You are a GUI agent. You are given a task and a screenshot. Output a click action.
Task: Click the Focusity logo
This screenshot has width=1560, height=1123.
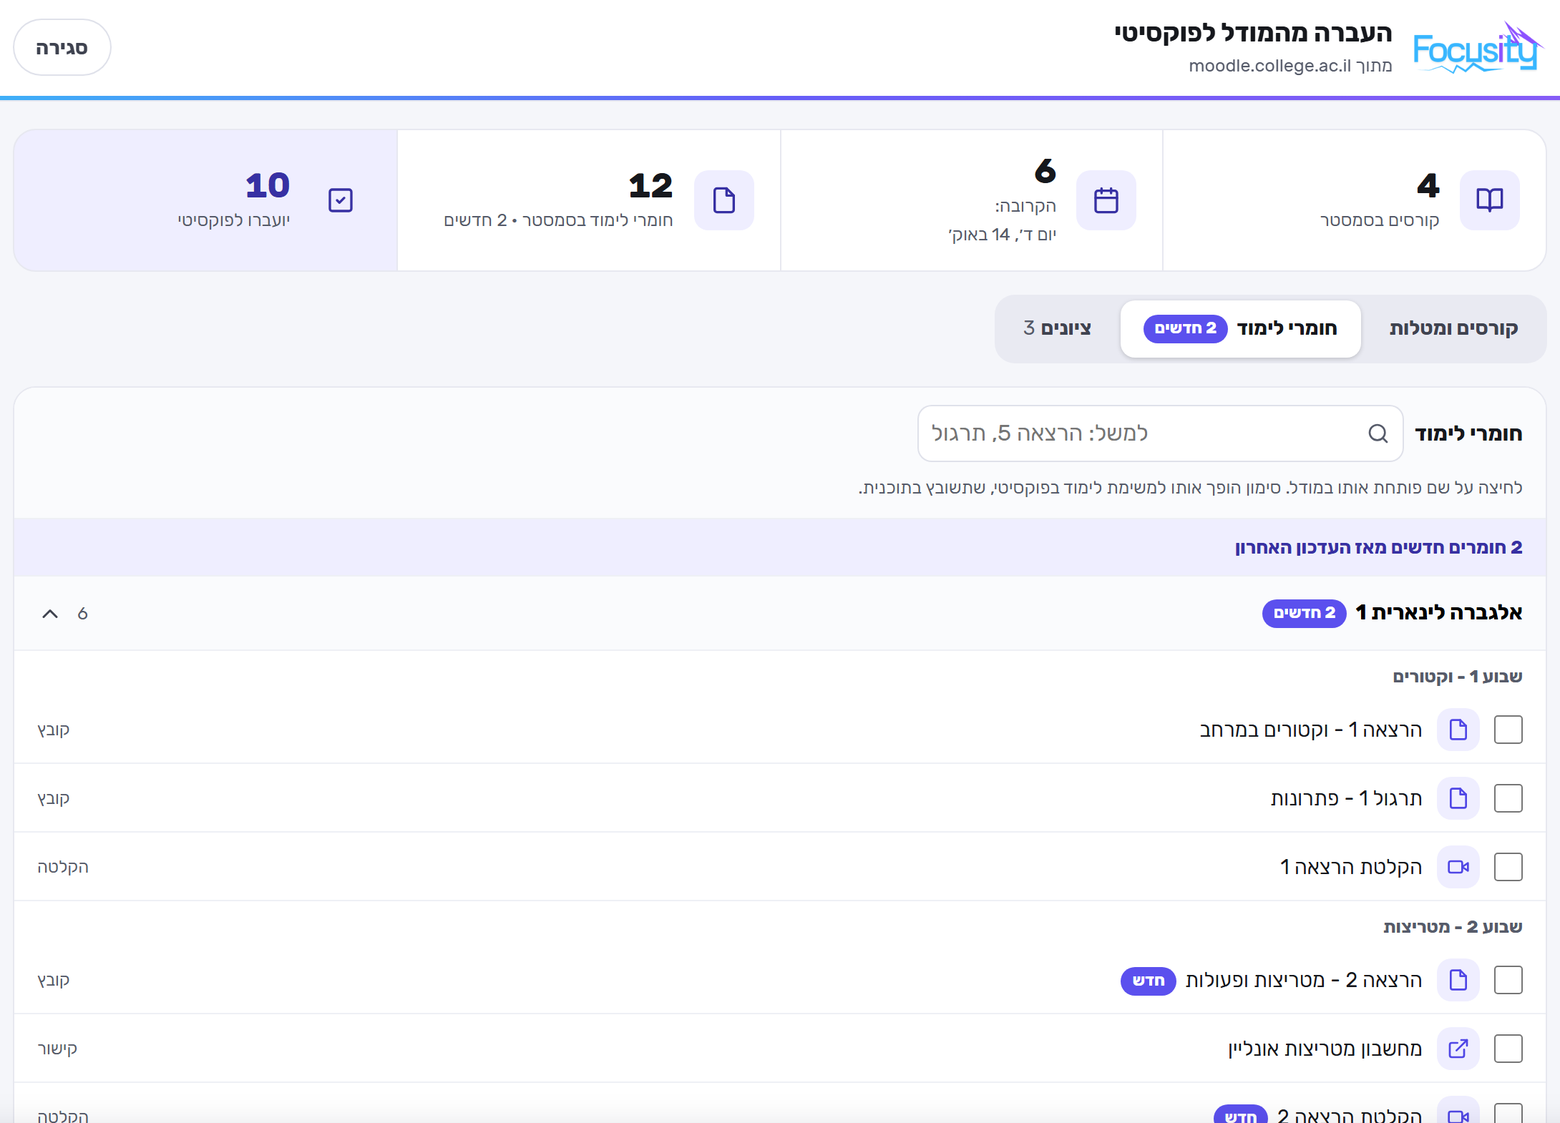(x=1477, y=47)
